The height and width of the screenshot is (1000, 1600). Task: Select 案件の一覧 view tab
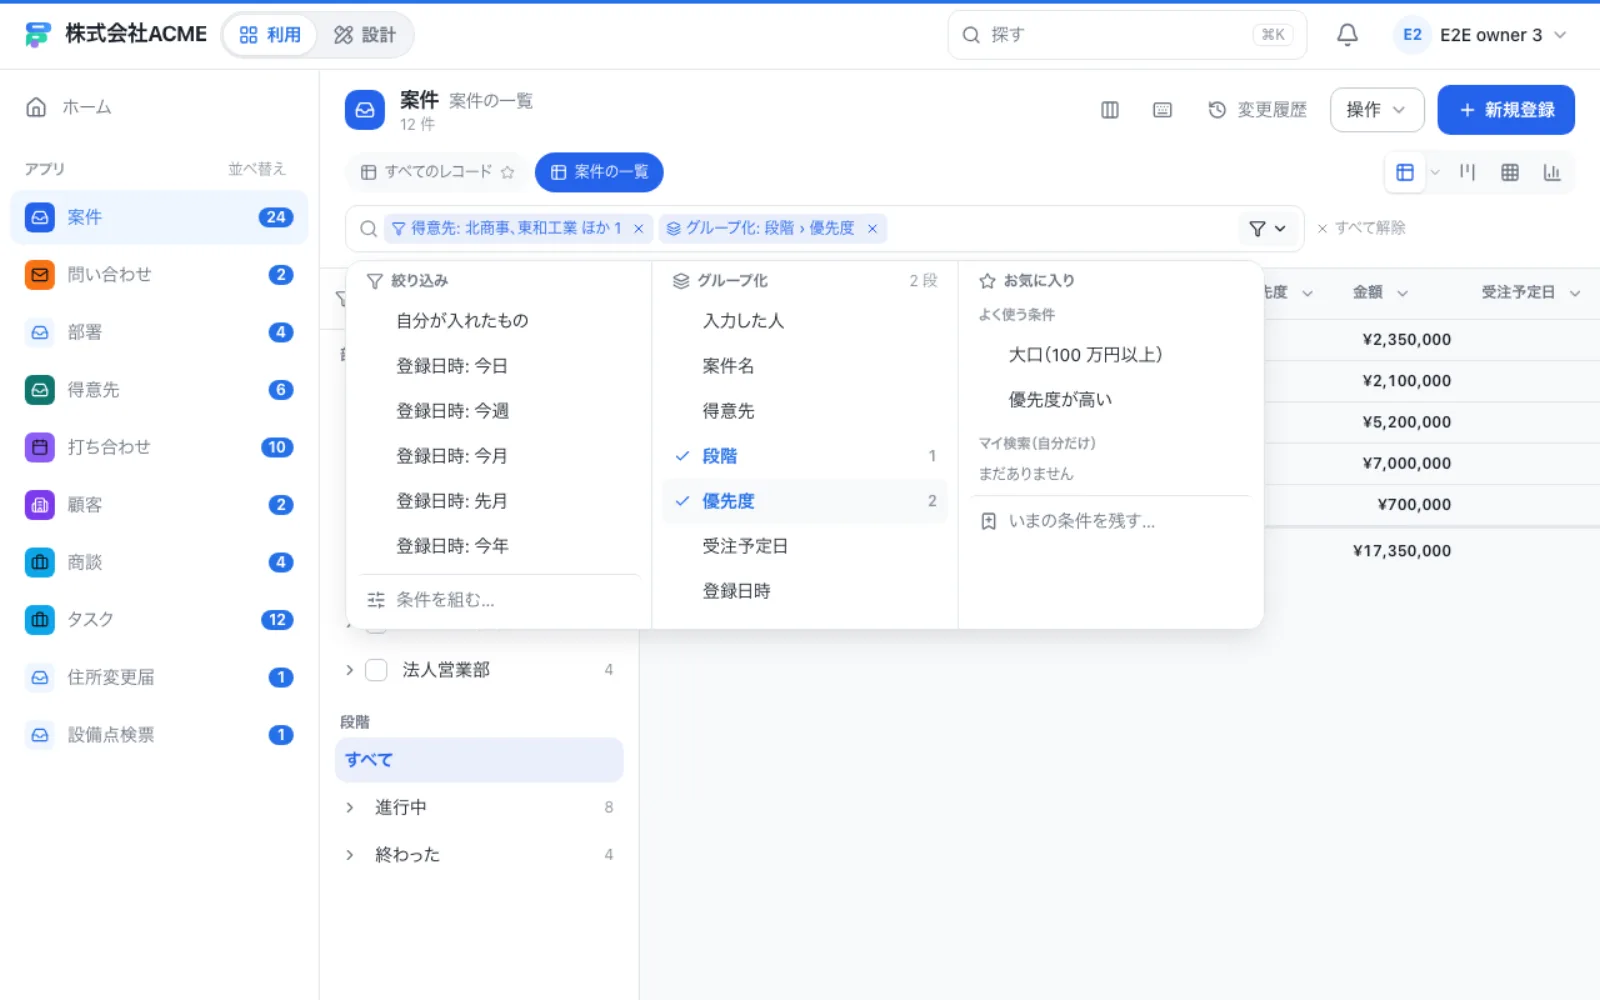599,172
